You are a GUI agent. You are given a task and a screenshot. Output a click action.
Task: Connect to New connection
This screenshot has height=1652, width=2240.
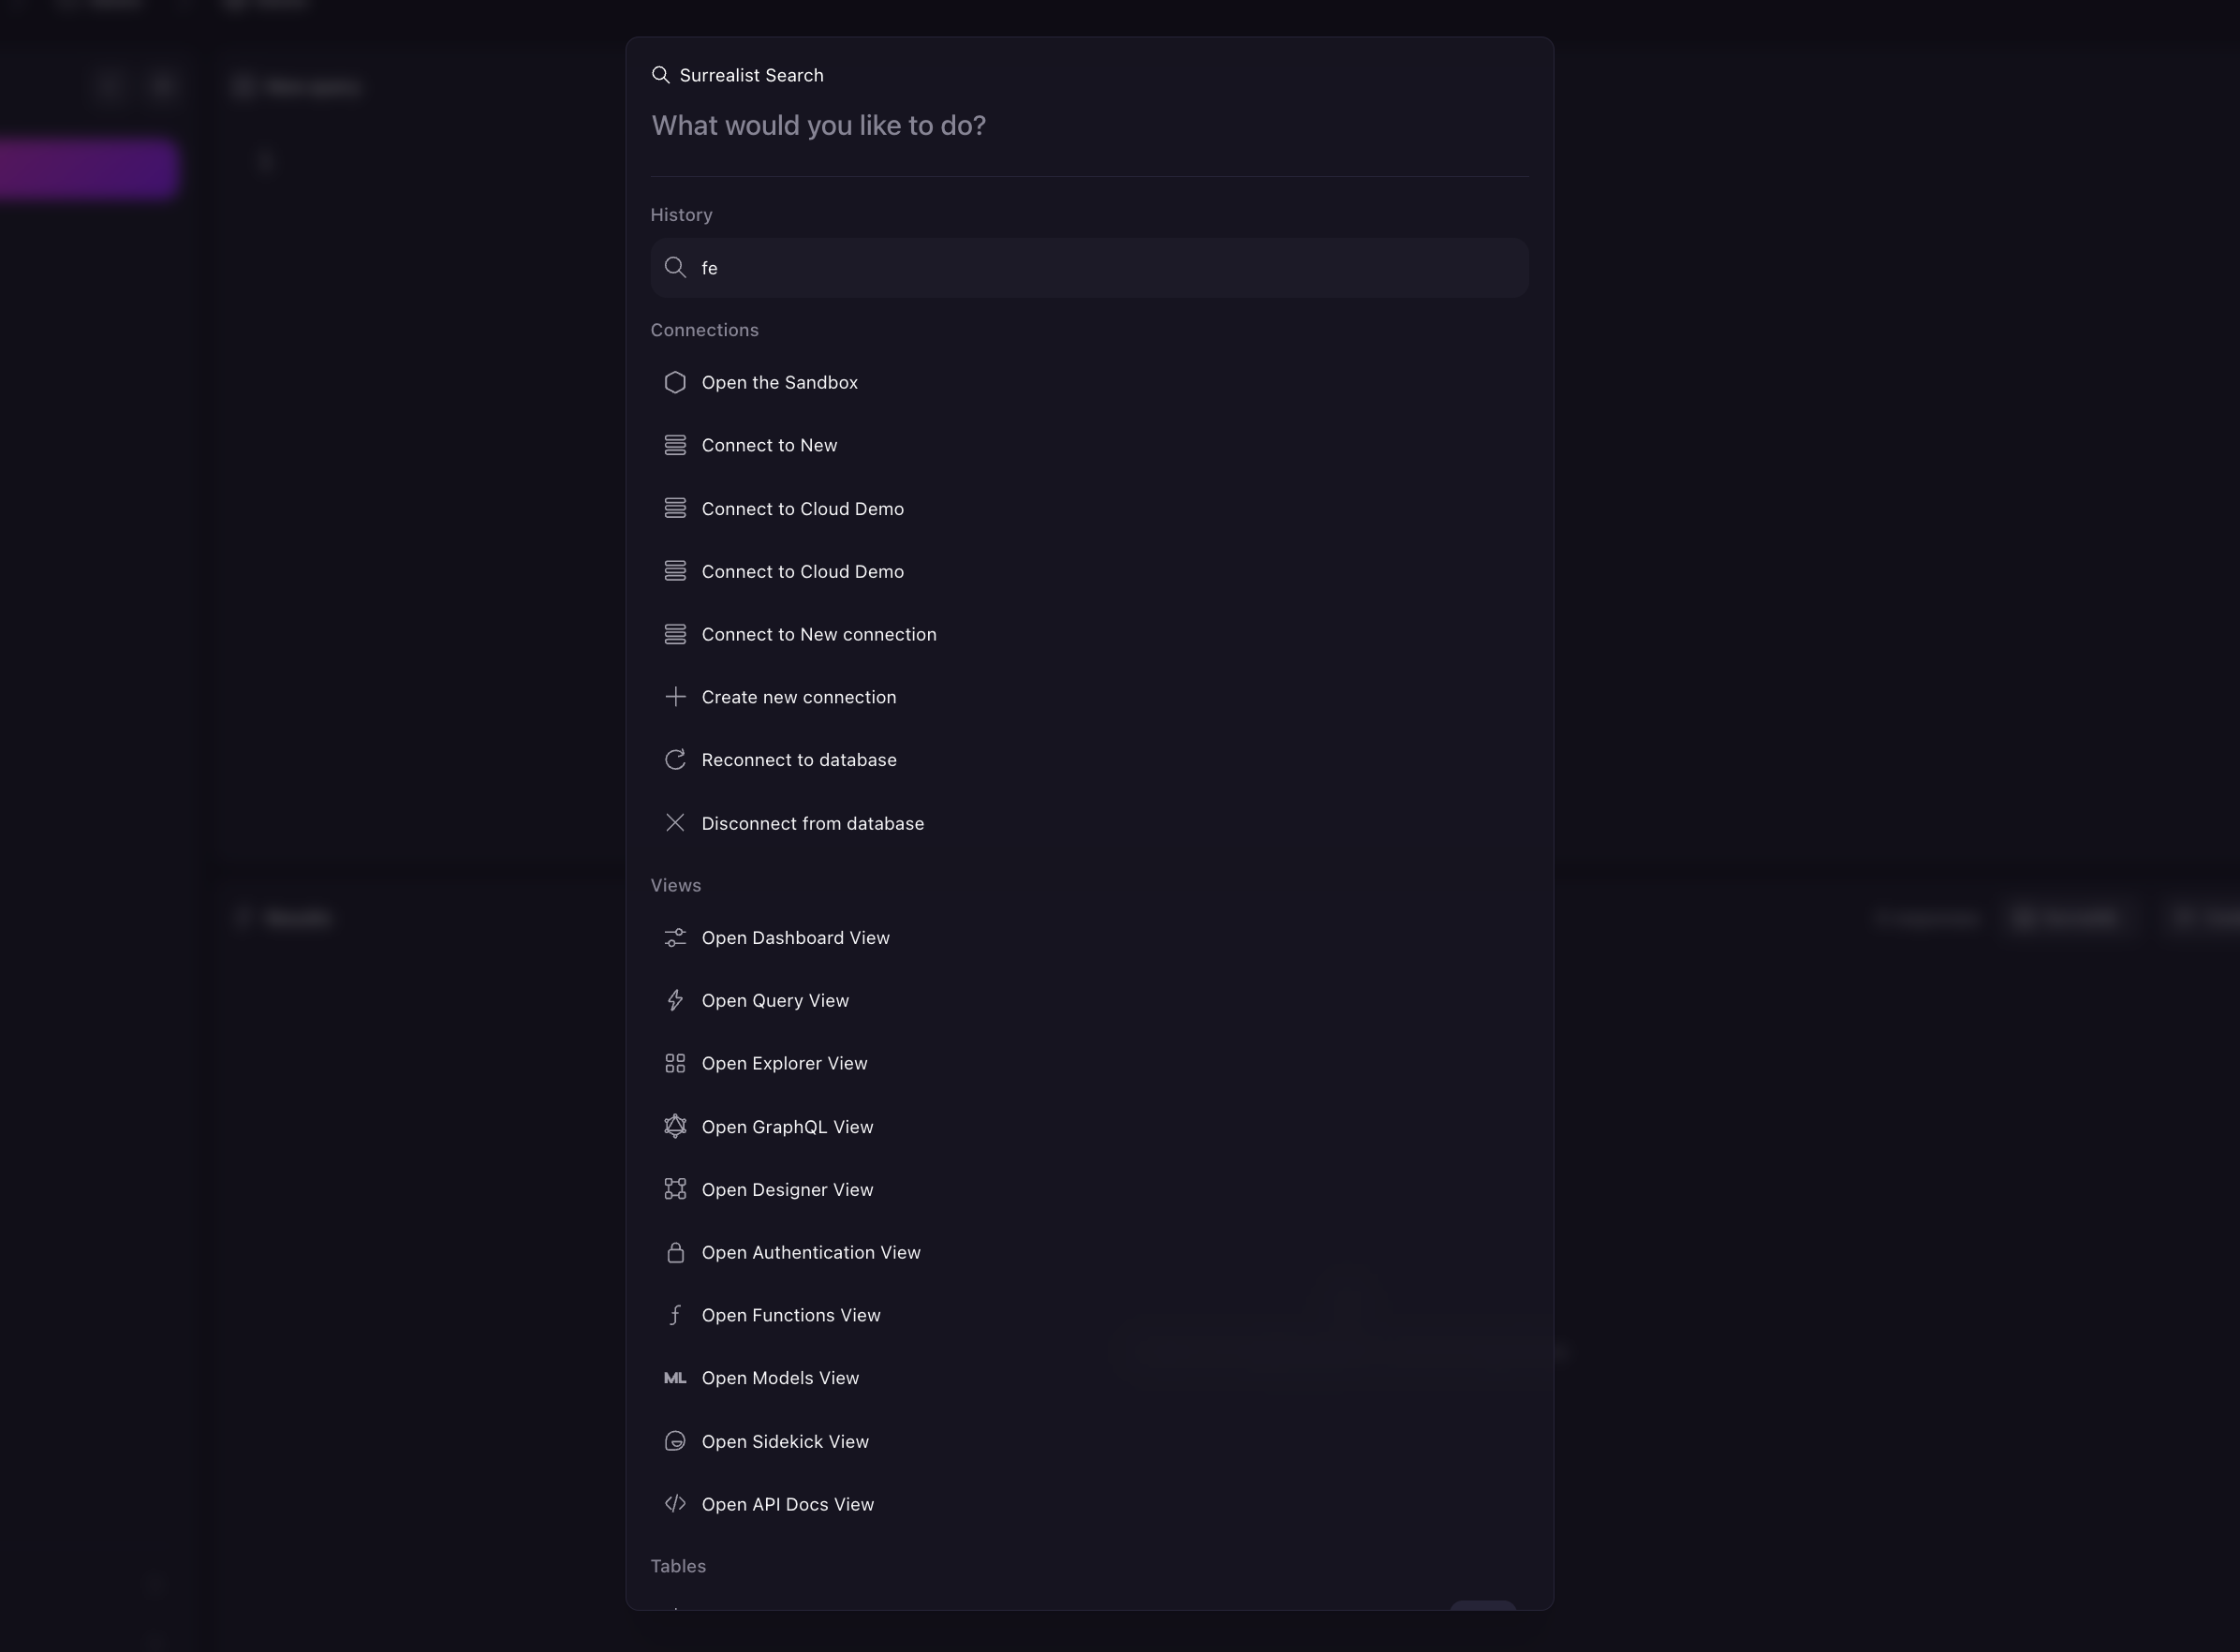pyautogui.click(x=818, y=634)
